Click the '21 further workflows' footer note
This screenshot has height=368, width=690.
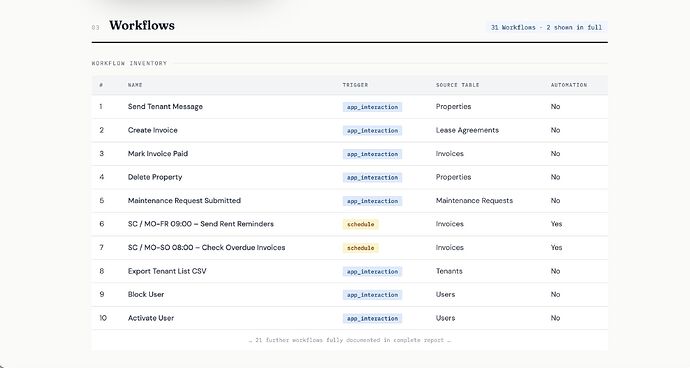(350, 340)
